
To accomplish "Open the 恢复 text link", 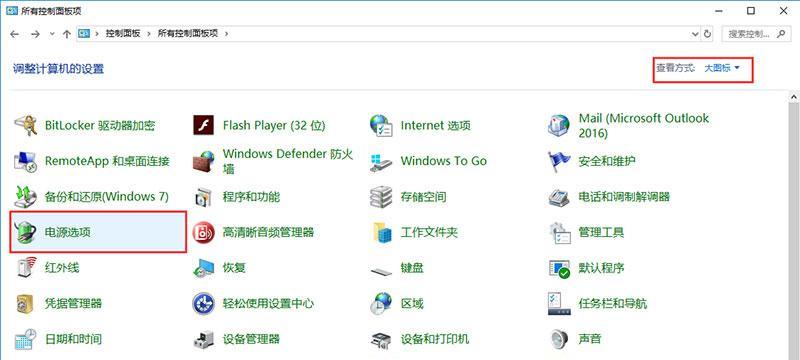I will (x=234, y=268).
